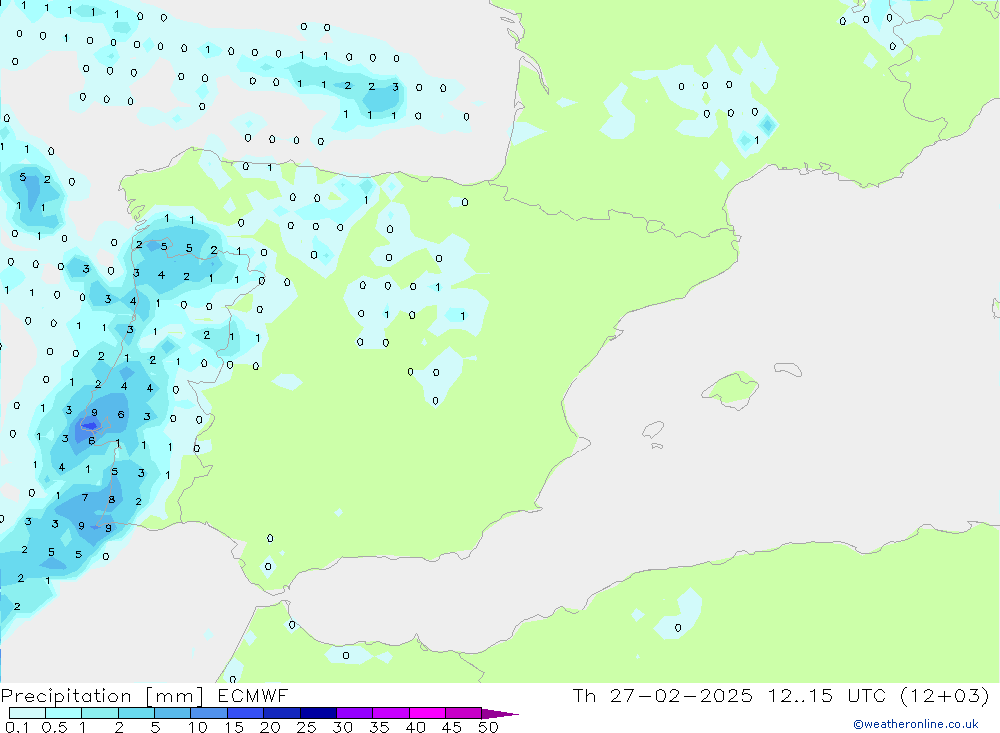The width and height of the screenshot is (1000, 733).
Task: Click the '50' legend scale label
Action: (488, 727)
